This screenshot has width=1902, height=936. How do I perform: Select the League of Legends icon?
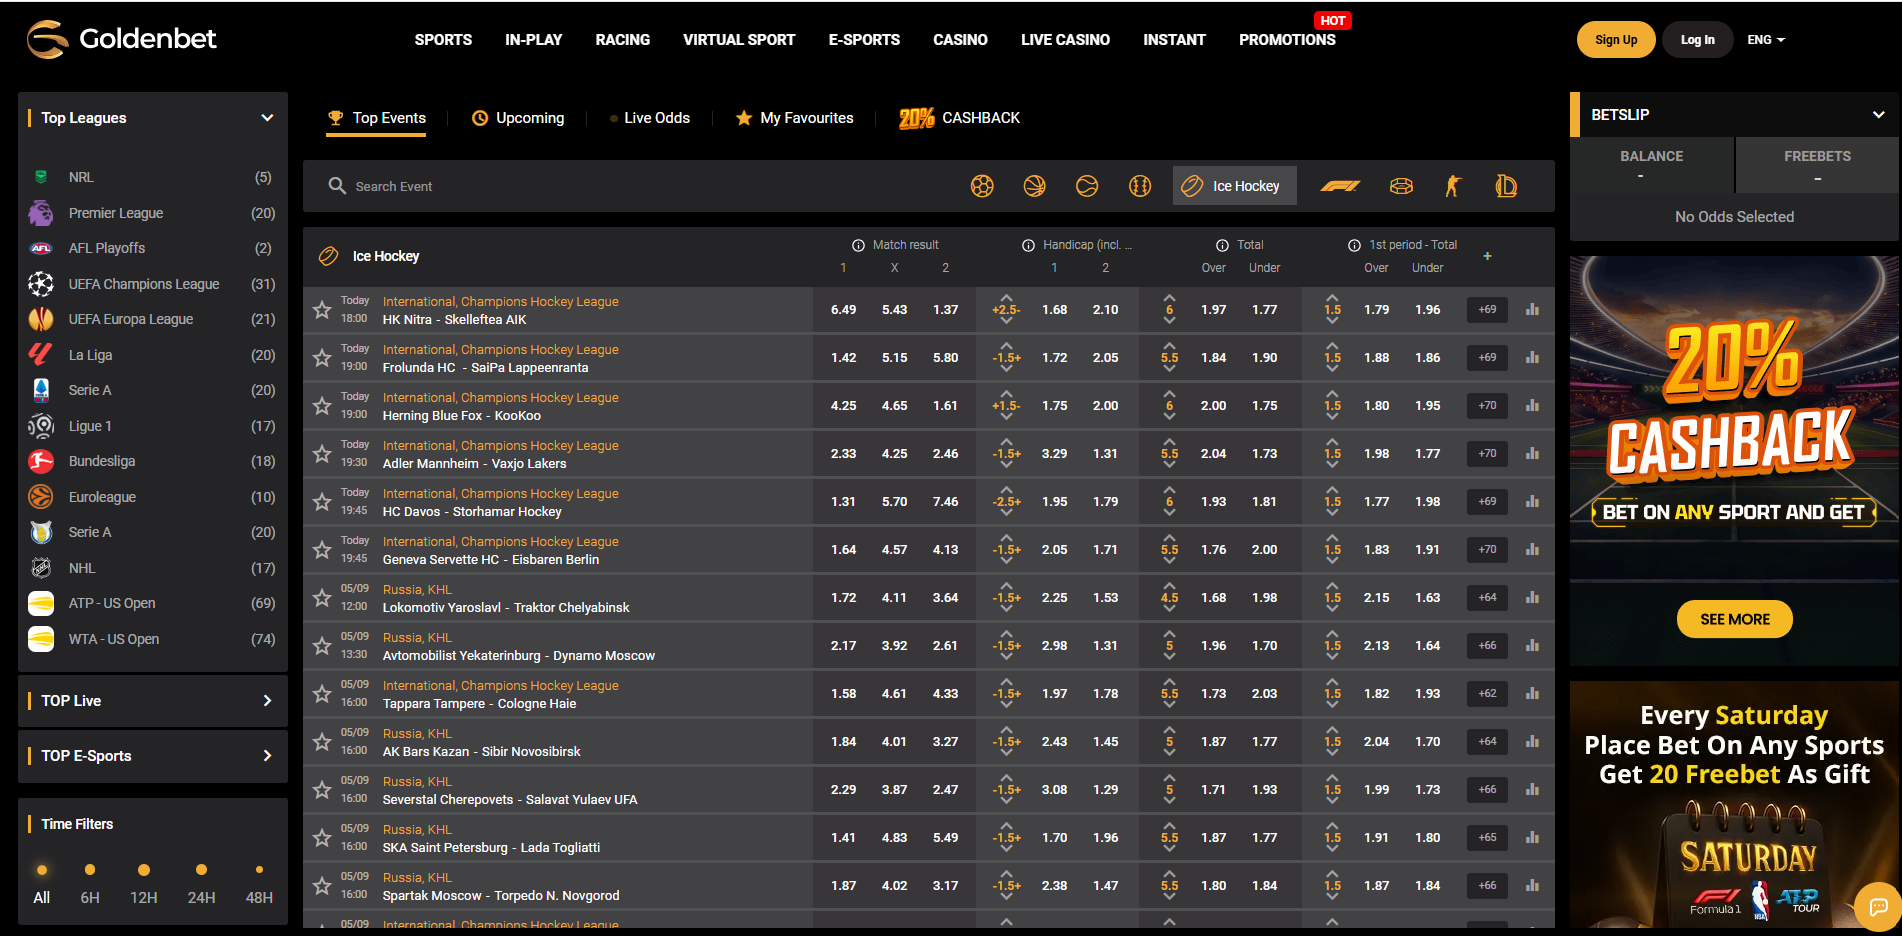[1506, 186]
